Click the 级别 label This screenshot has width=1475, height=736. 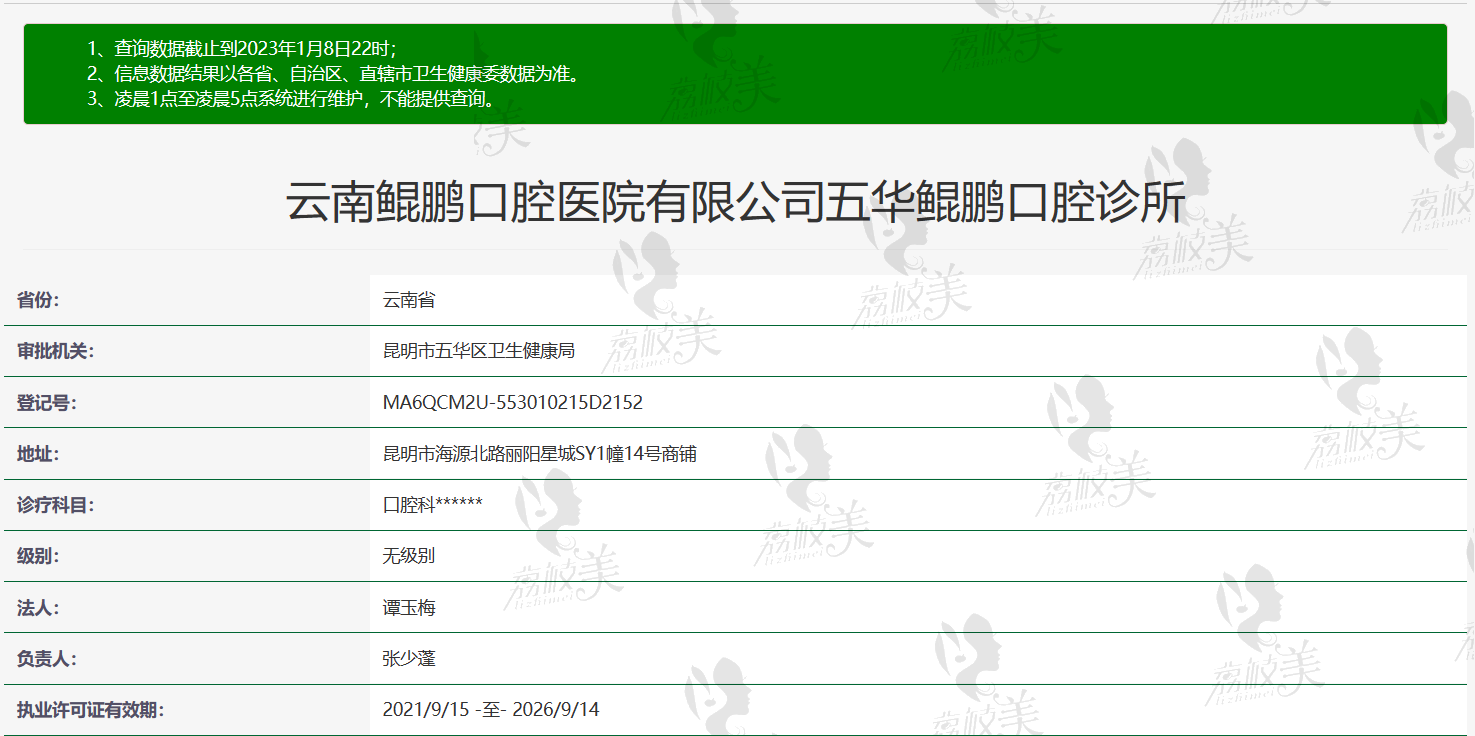tap(38, 556)
